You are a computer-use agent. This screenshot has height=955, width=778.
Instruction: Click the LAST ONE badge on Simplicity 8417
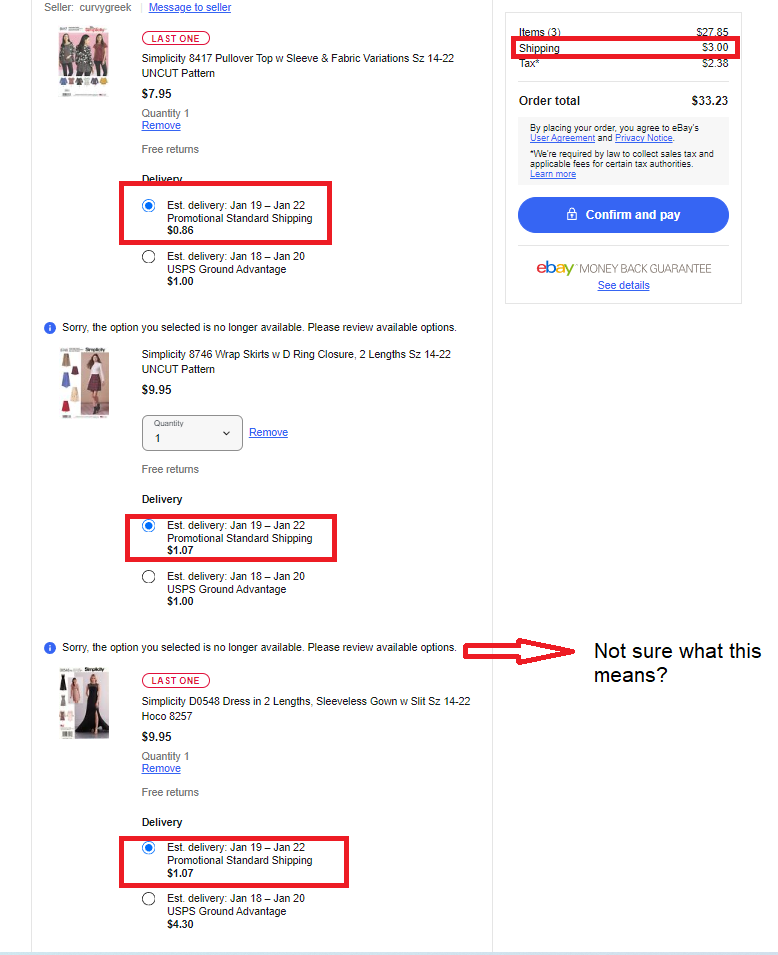click(175, 38)
